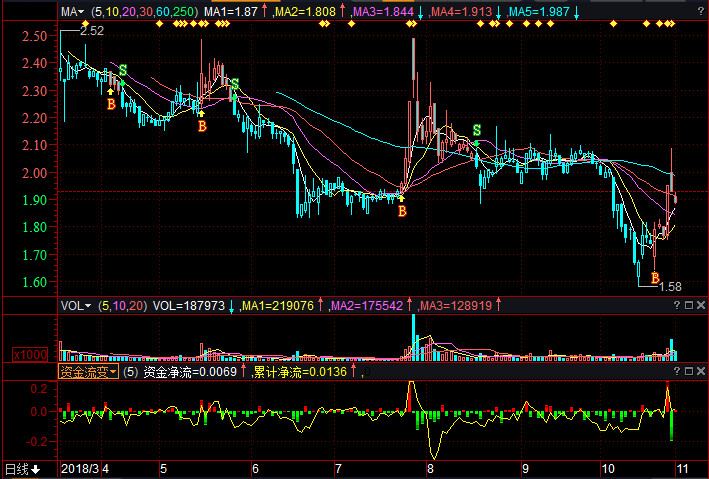This screenshot has width=709, height=479.
Task: Click the MA4=1.913 value label
Action: pos(461,12)
